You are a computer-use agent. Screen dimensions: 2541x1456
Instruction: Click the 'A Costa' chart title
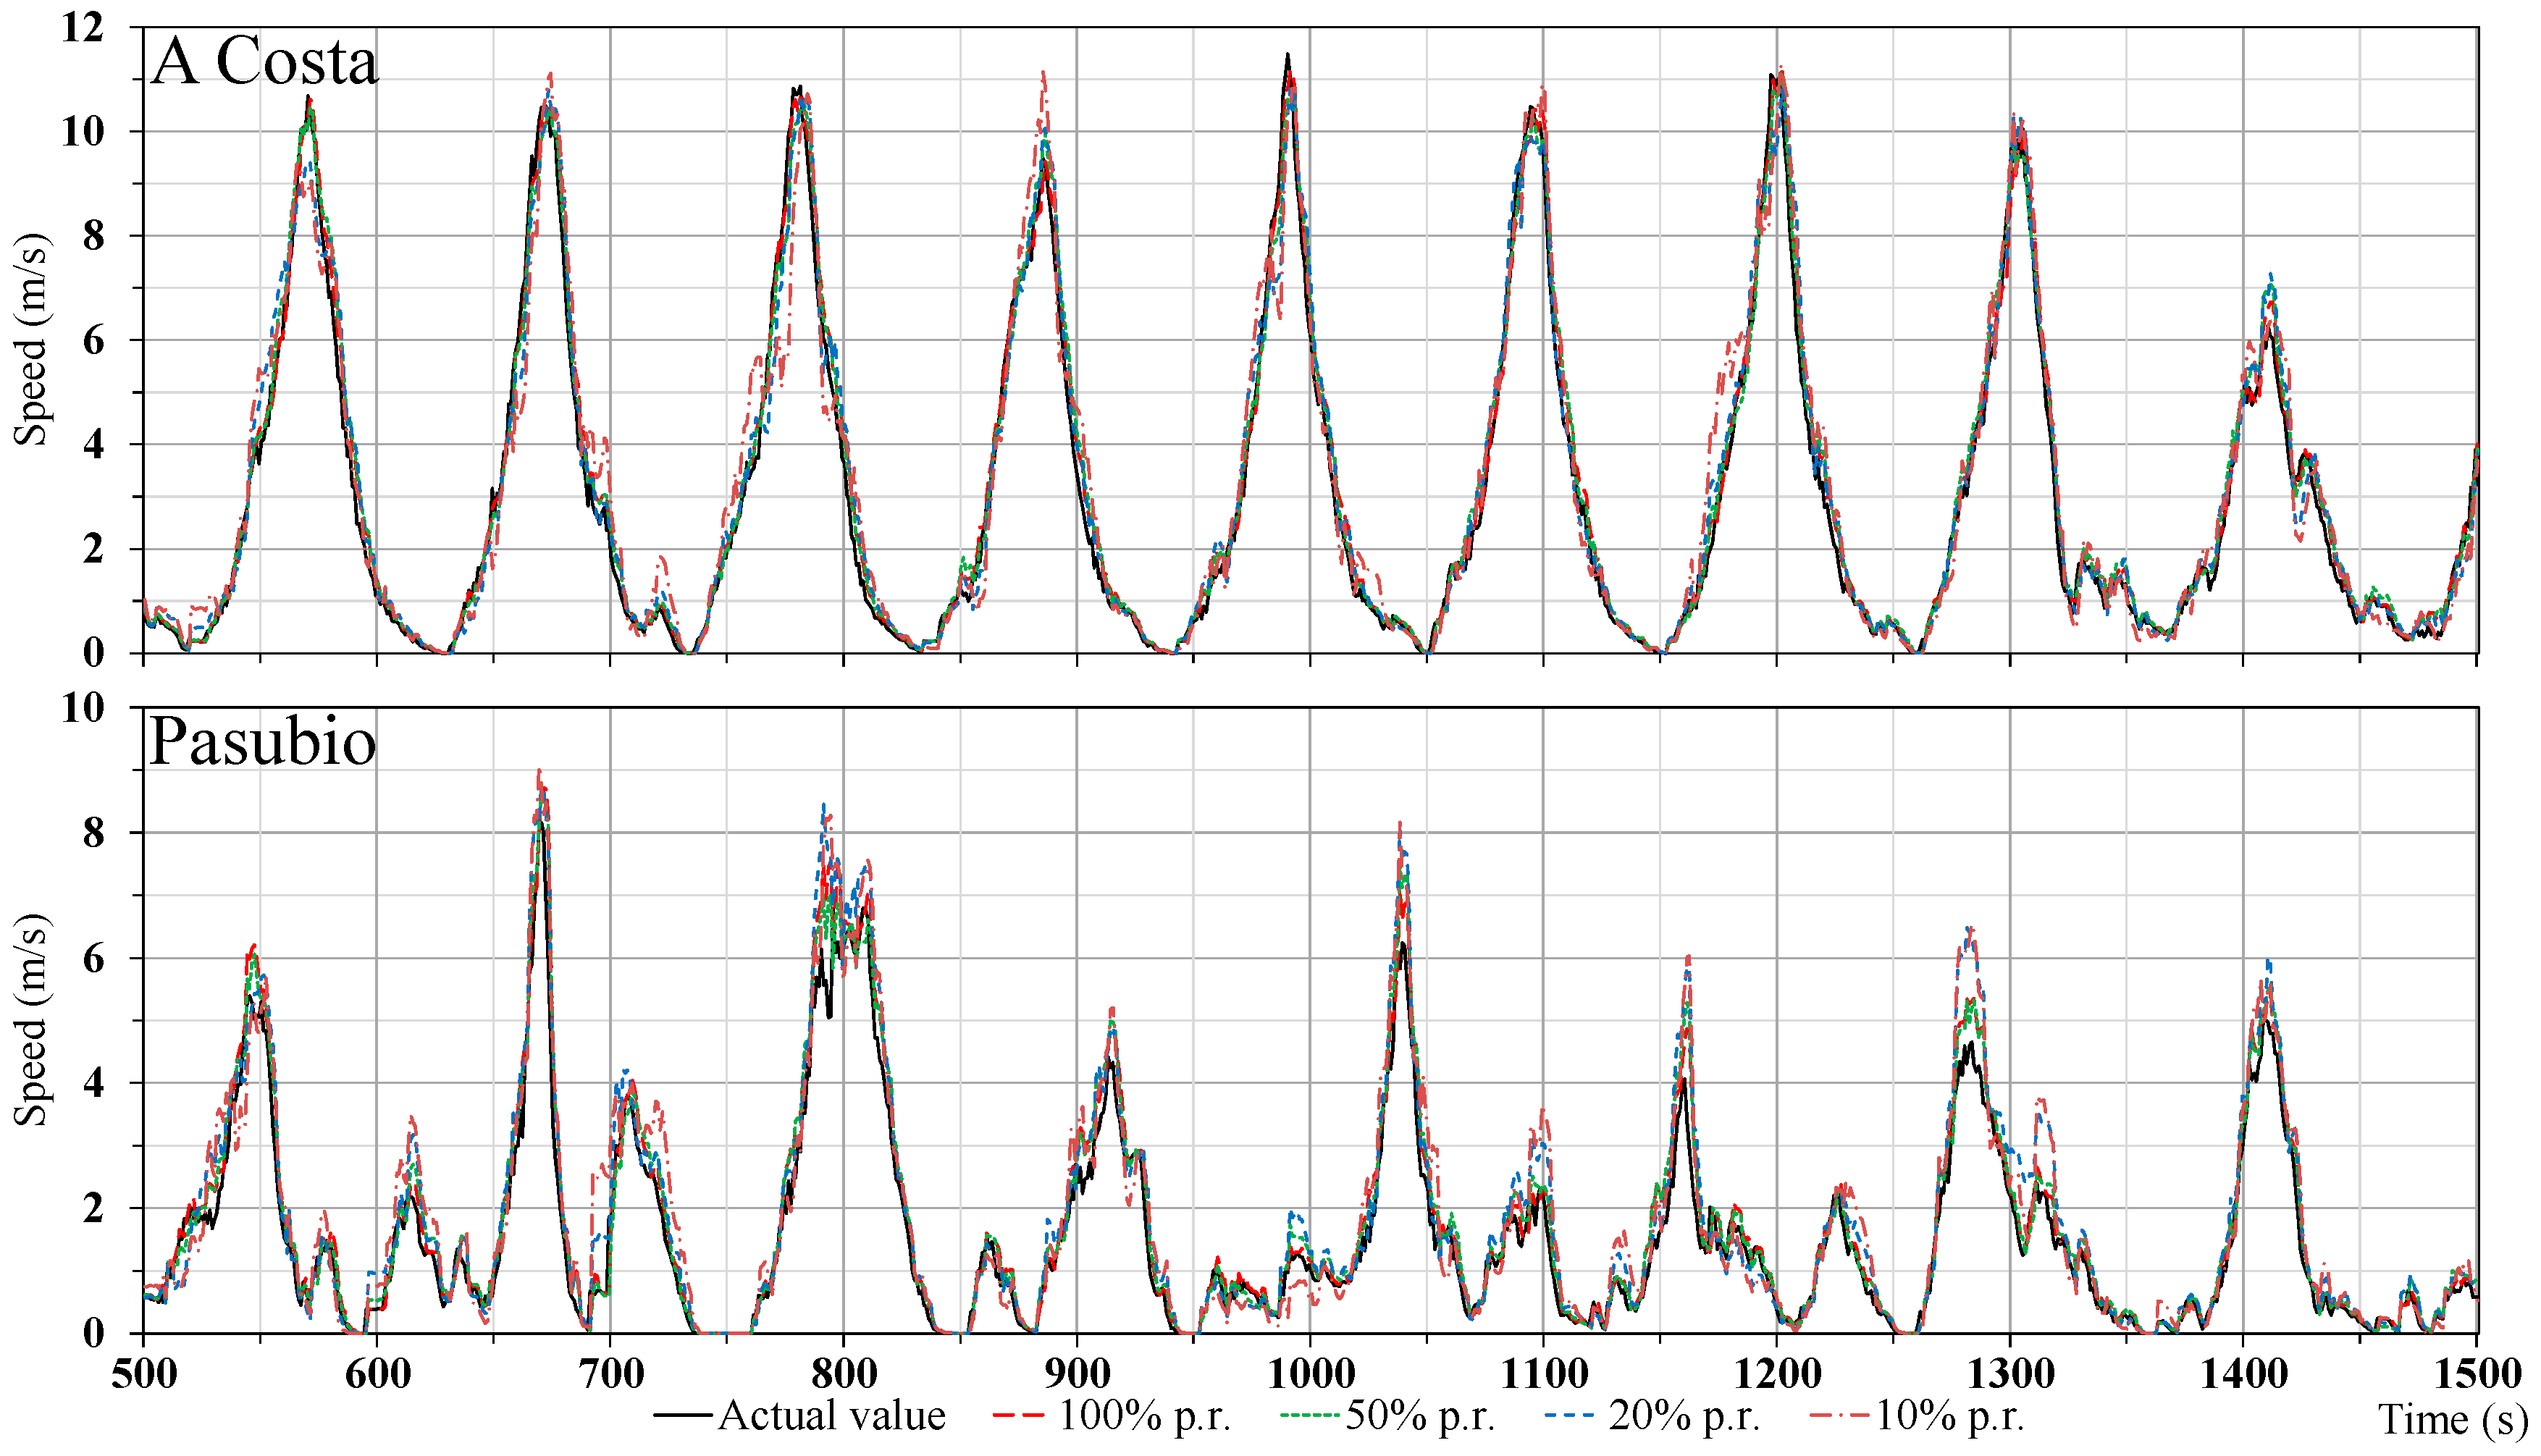pyautogui.click(x=265, y=62)
